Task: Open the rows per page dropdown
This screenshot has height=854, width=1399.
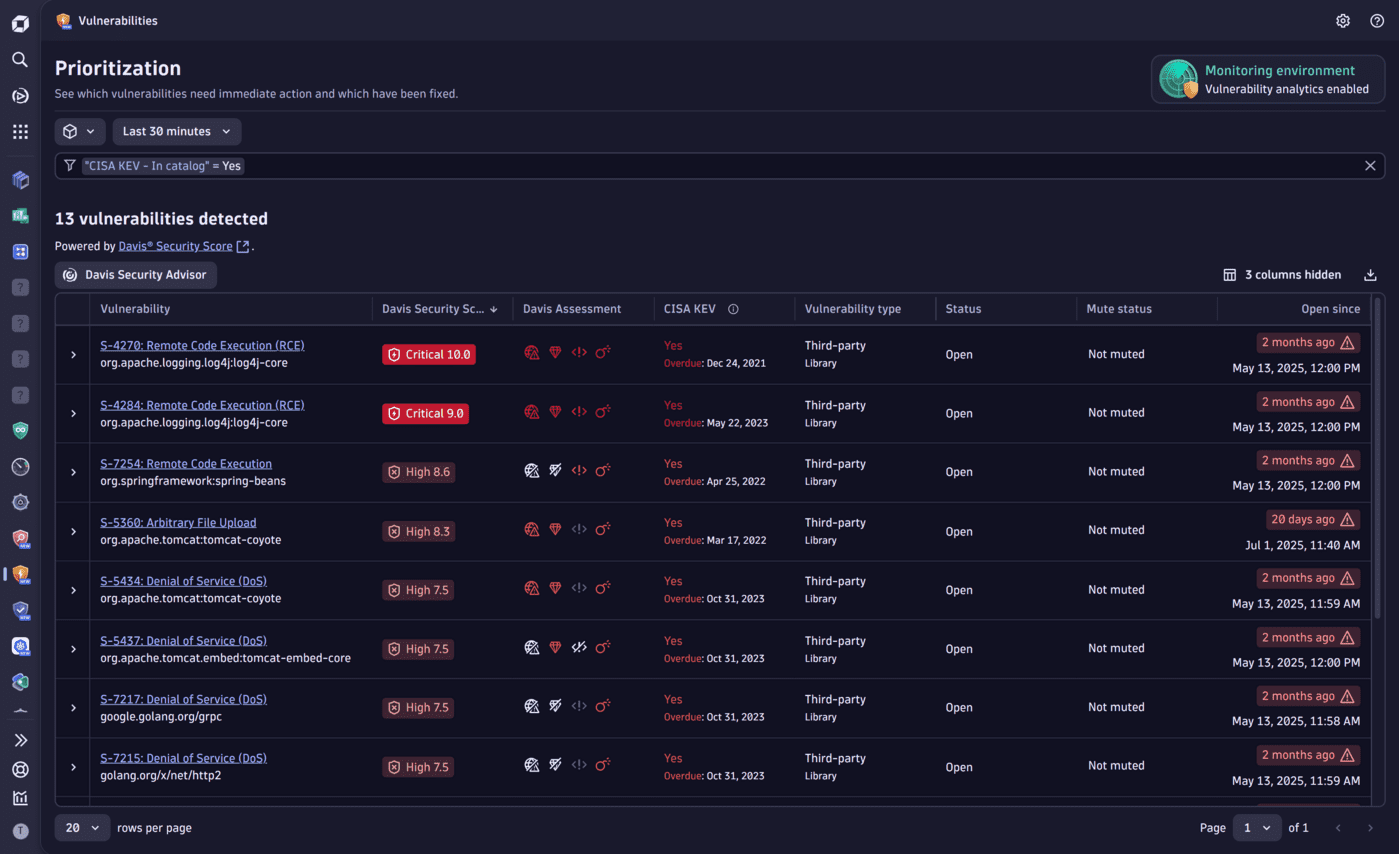Action: coord(82,827)
